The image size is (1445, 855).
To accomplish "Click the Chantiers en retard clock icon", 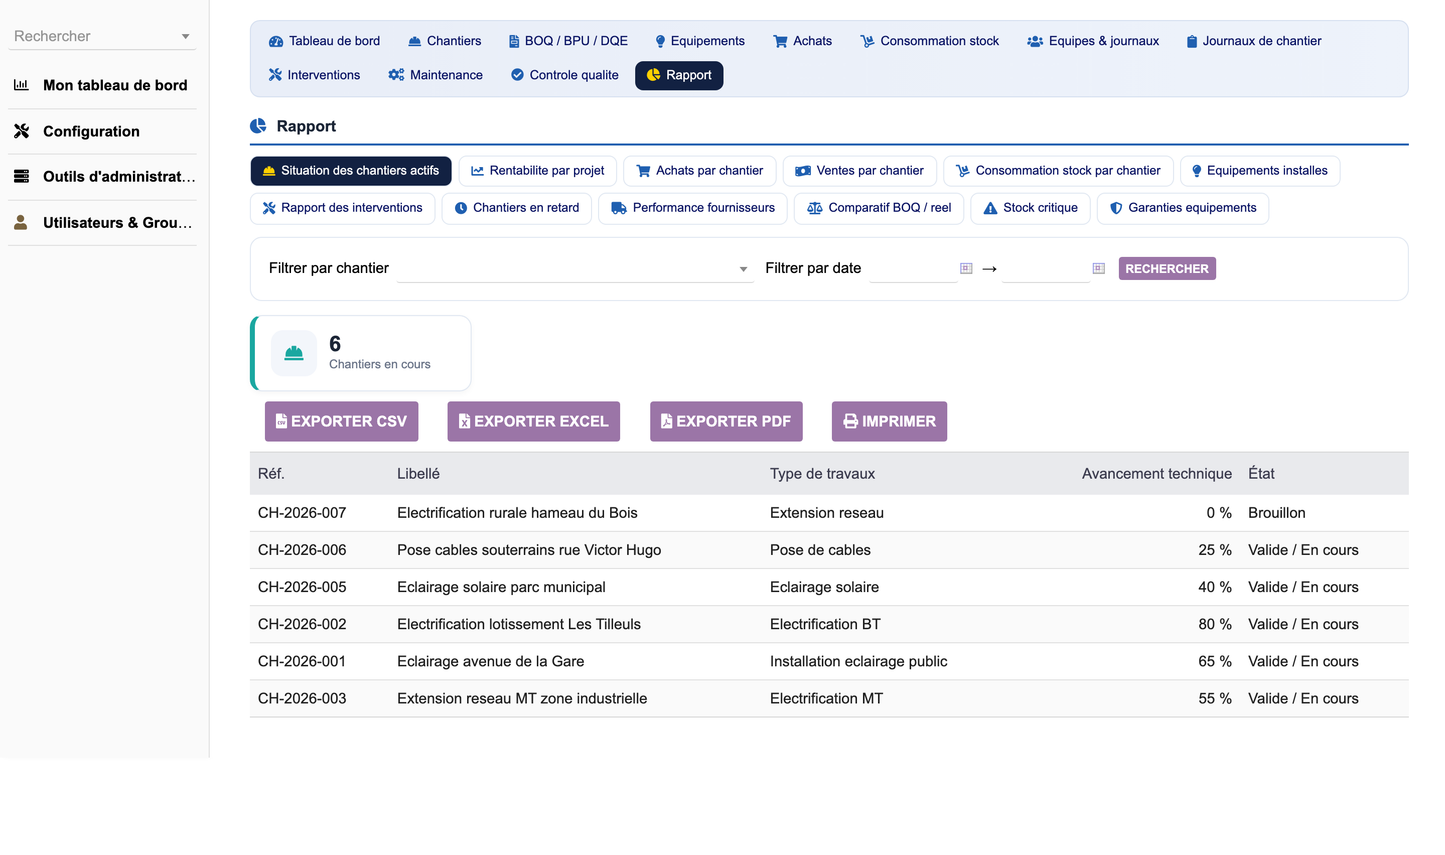I will [x=461, y=208].
